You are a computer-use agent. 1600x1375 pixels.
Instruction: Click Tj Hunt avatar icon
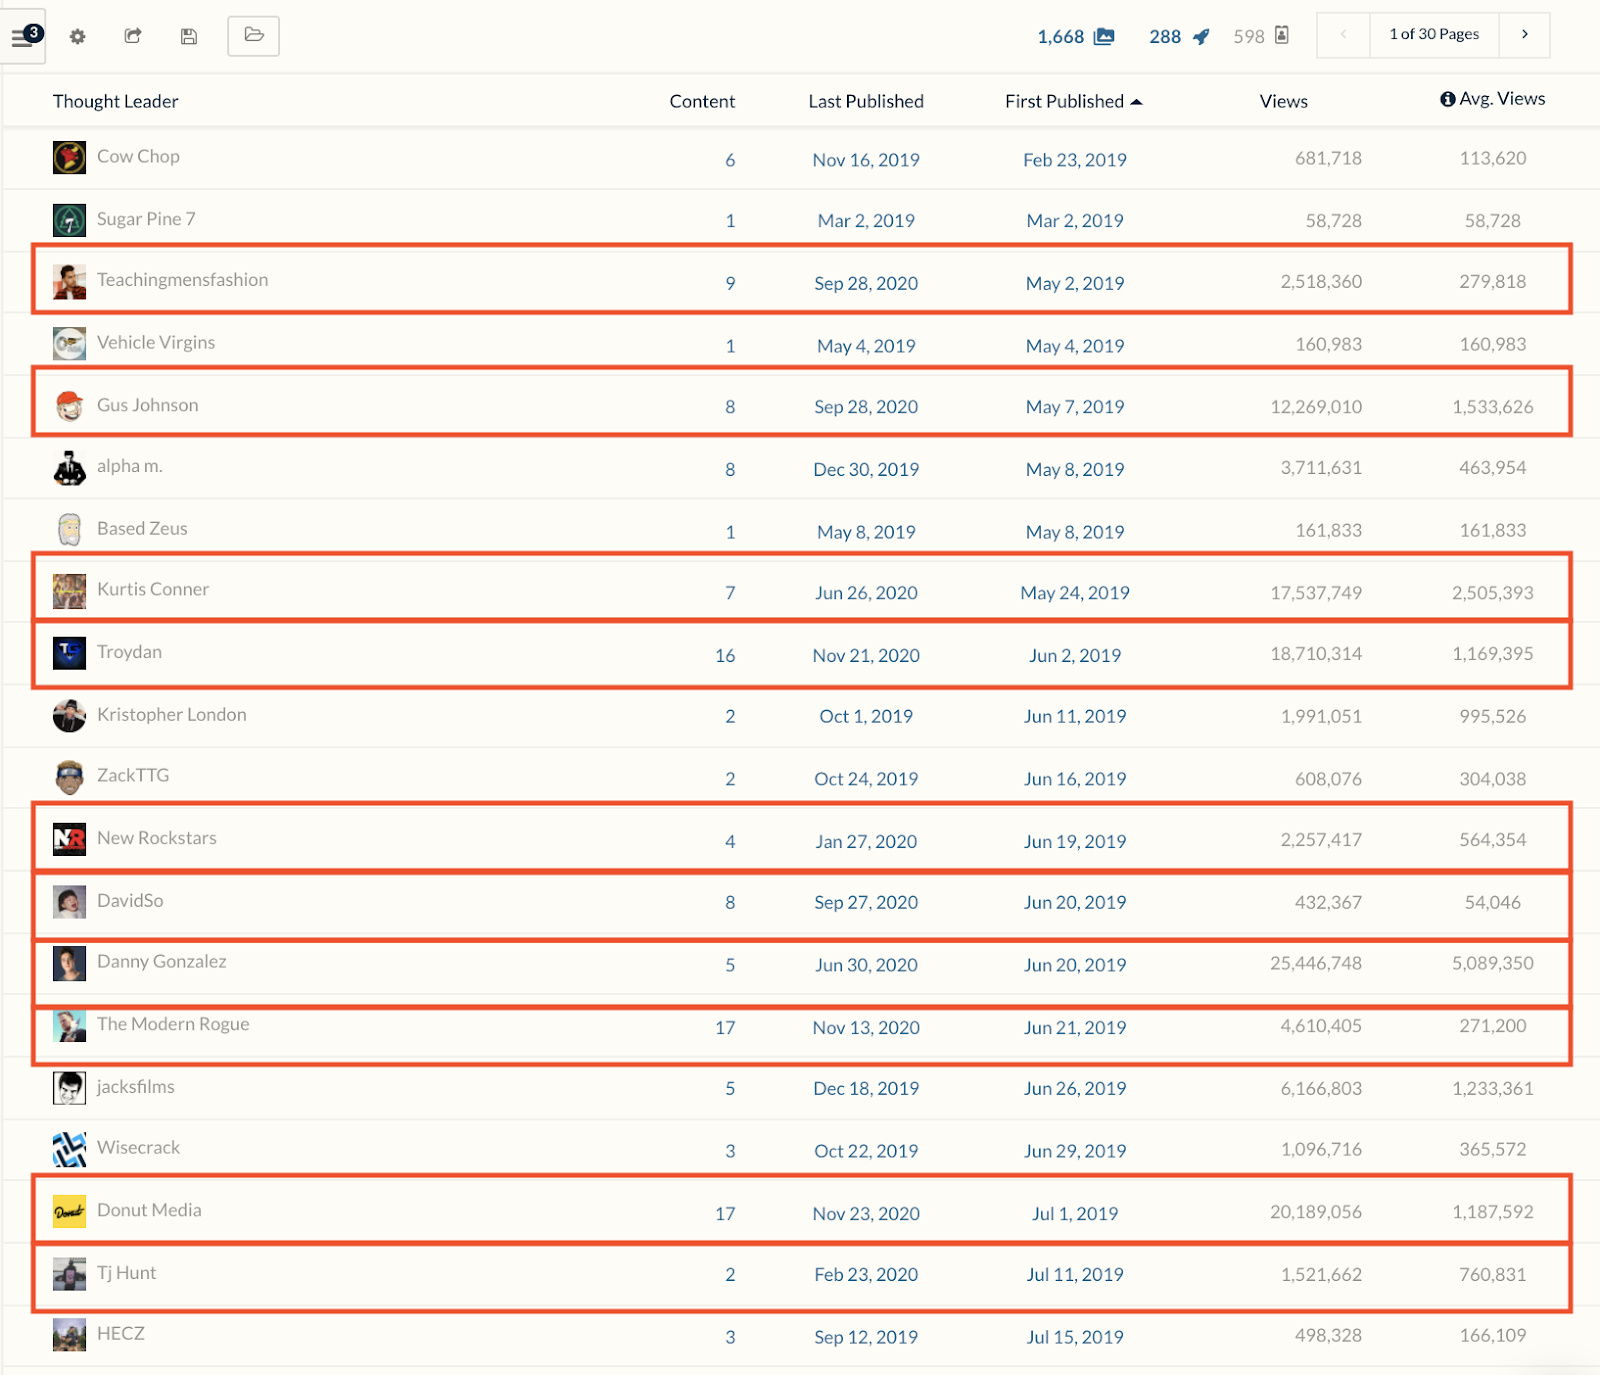pyautogui.click(x=69, y=1274)
